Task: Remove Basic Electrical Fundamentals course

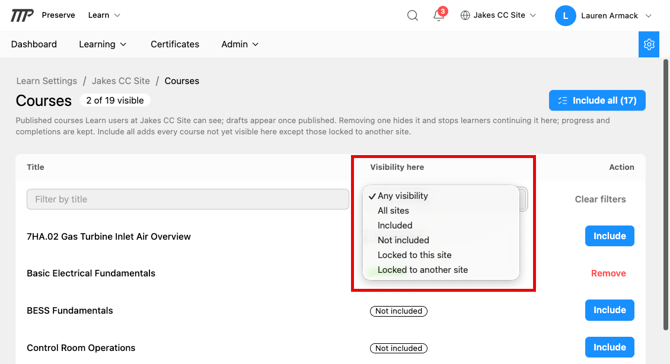Action: coord(608,273)
